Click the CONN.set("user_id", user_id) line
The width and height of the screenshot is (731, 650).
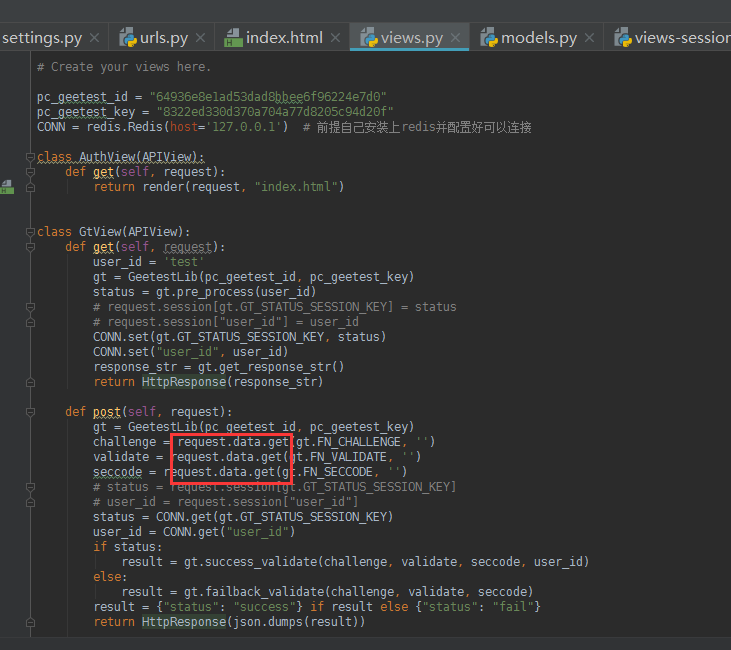click(191, 352)
